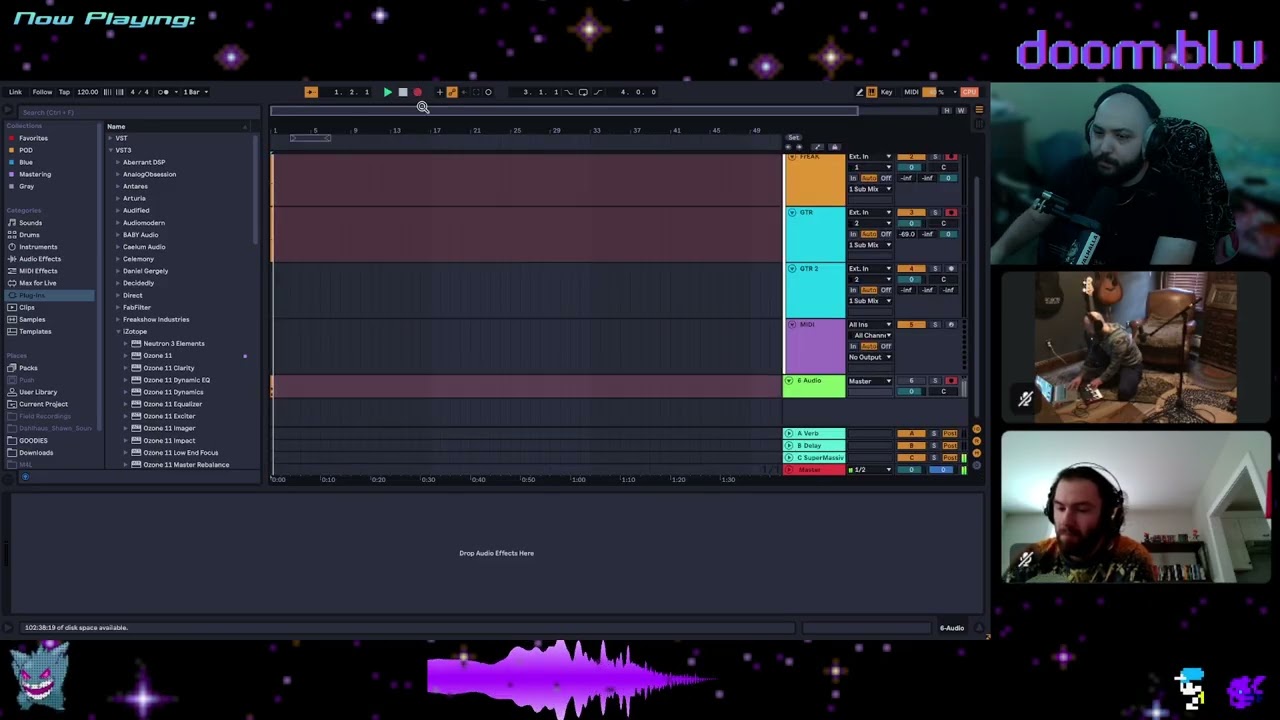1280x720 pixels.
Task: Arm the GTR 2 track for recording
Action: (x=951, y=269)
